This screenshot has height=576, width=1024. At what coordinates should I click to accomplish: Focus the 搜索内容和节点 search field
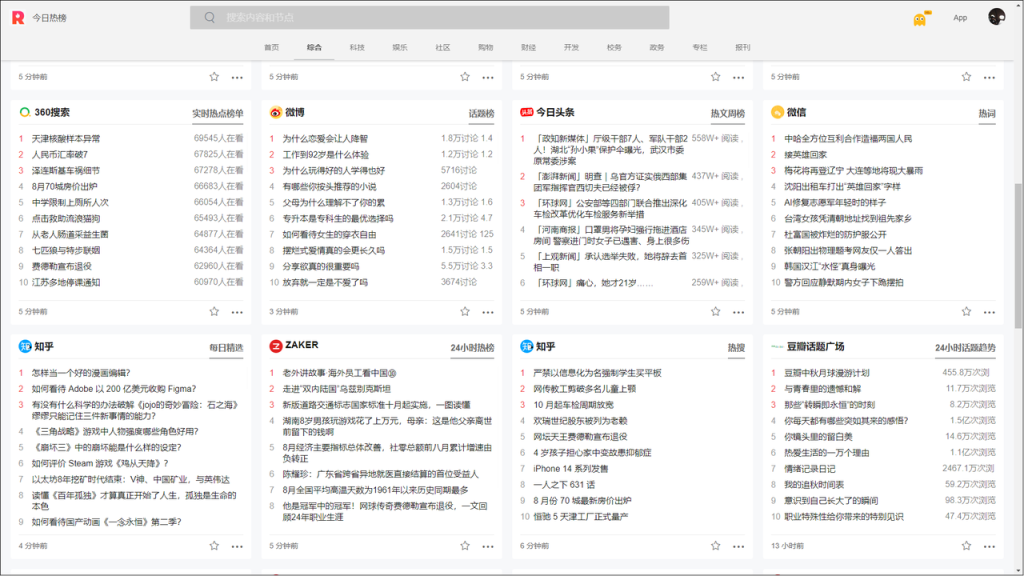click(430, 18)
